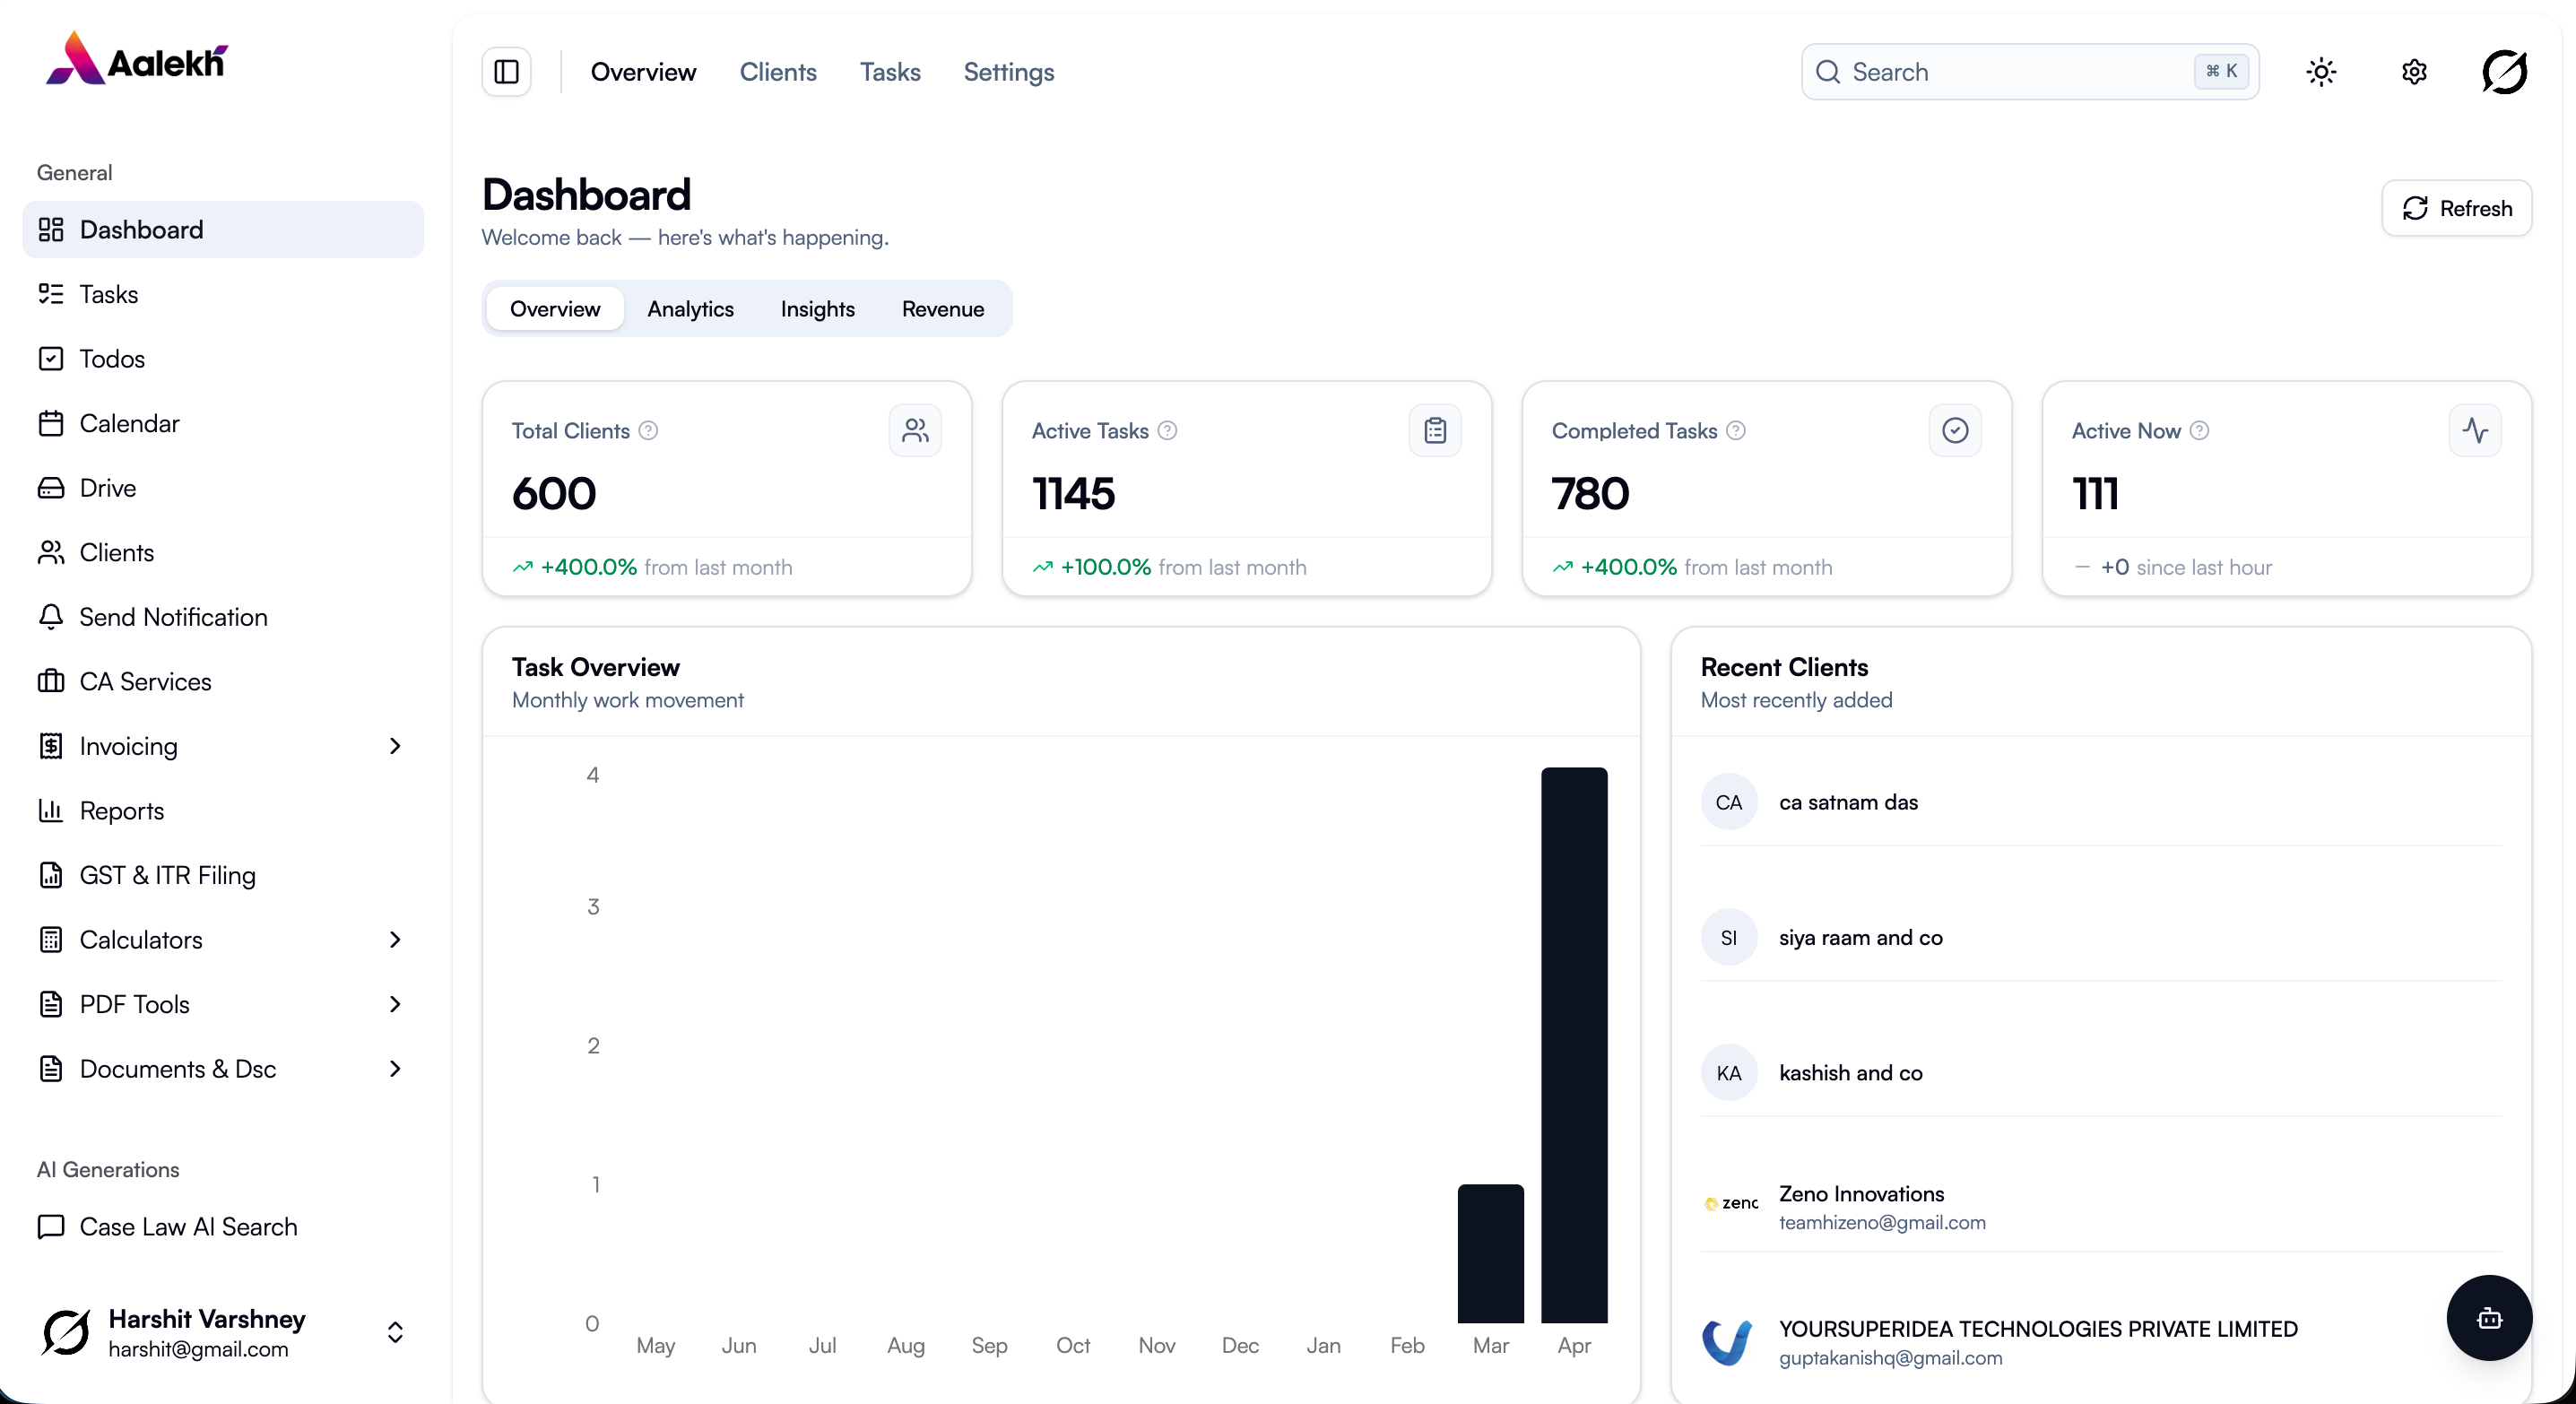Screen dimensions: 2576x1404
Task: Open the Revenue tab
Action: 942,309
